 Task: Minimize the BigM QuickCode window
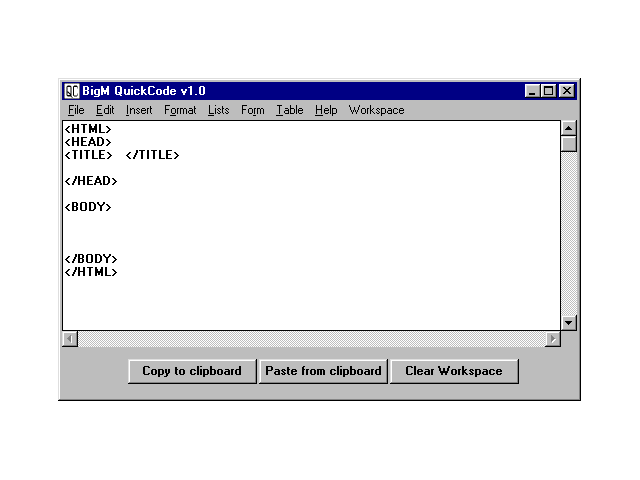[533, 91]
